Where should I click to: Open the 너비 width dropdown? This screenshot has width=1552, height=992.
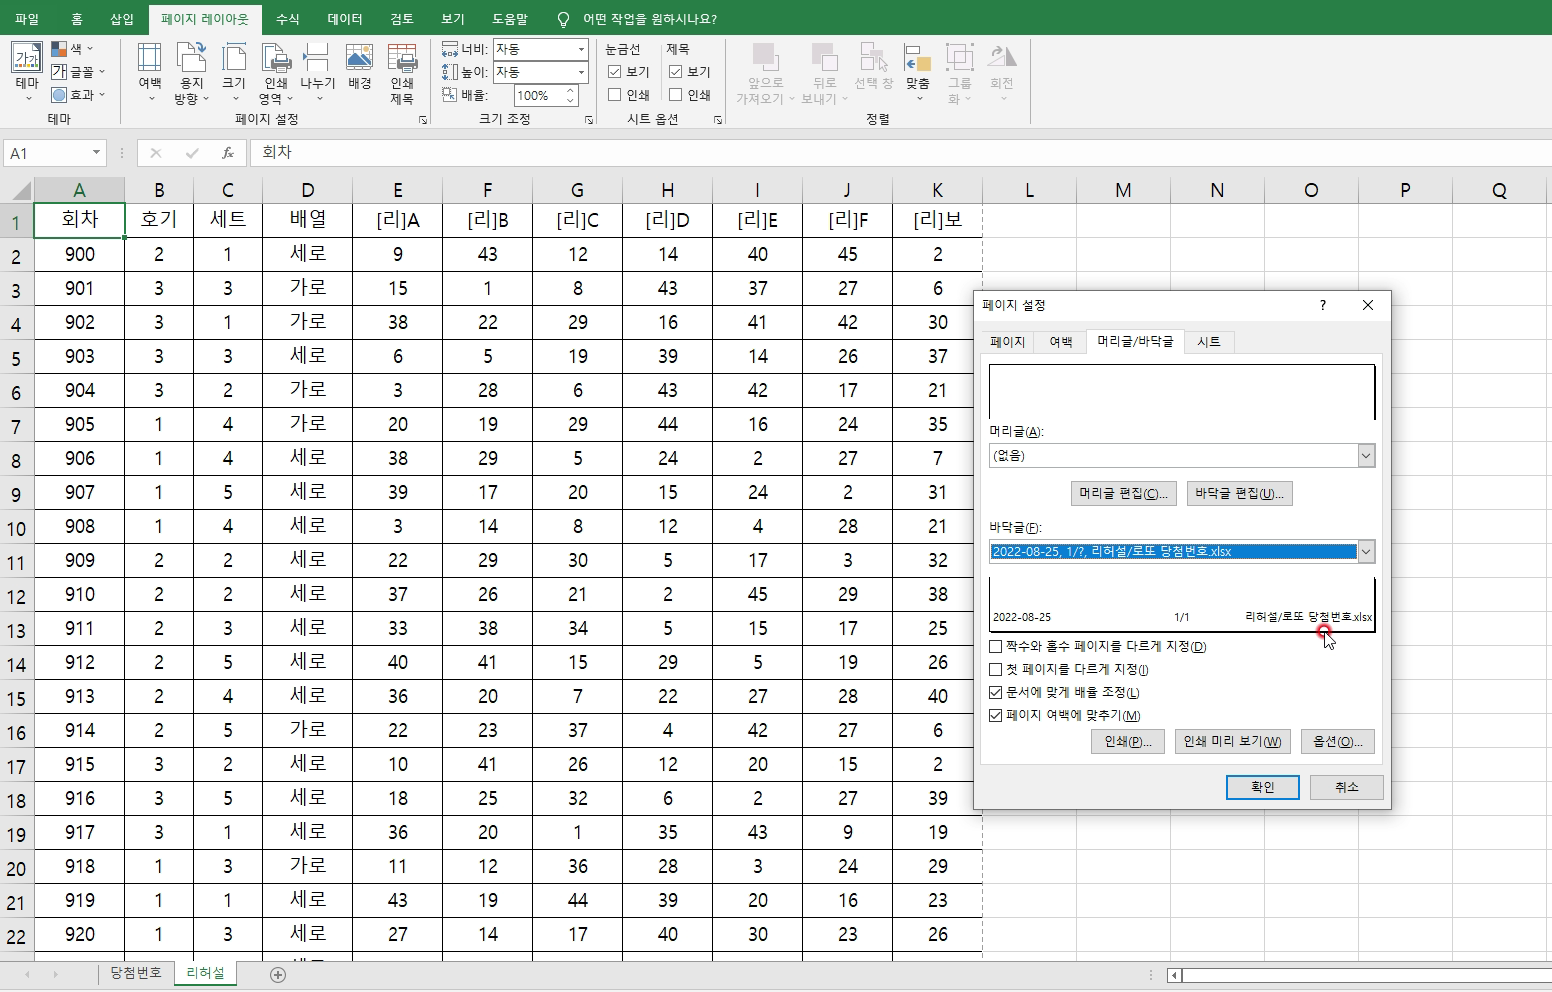(x=581, y=49)
